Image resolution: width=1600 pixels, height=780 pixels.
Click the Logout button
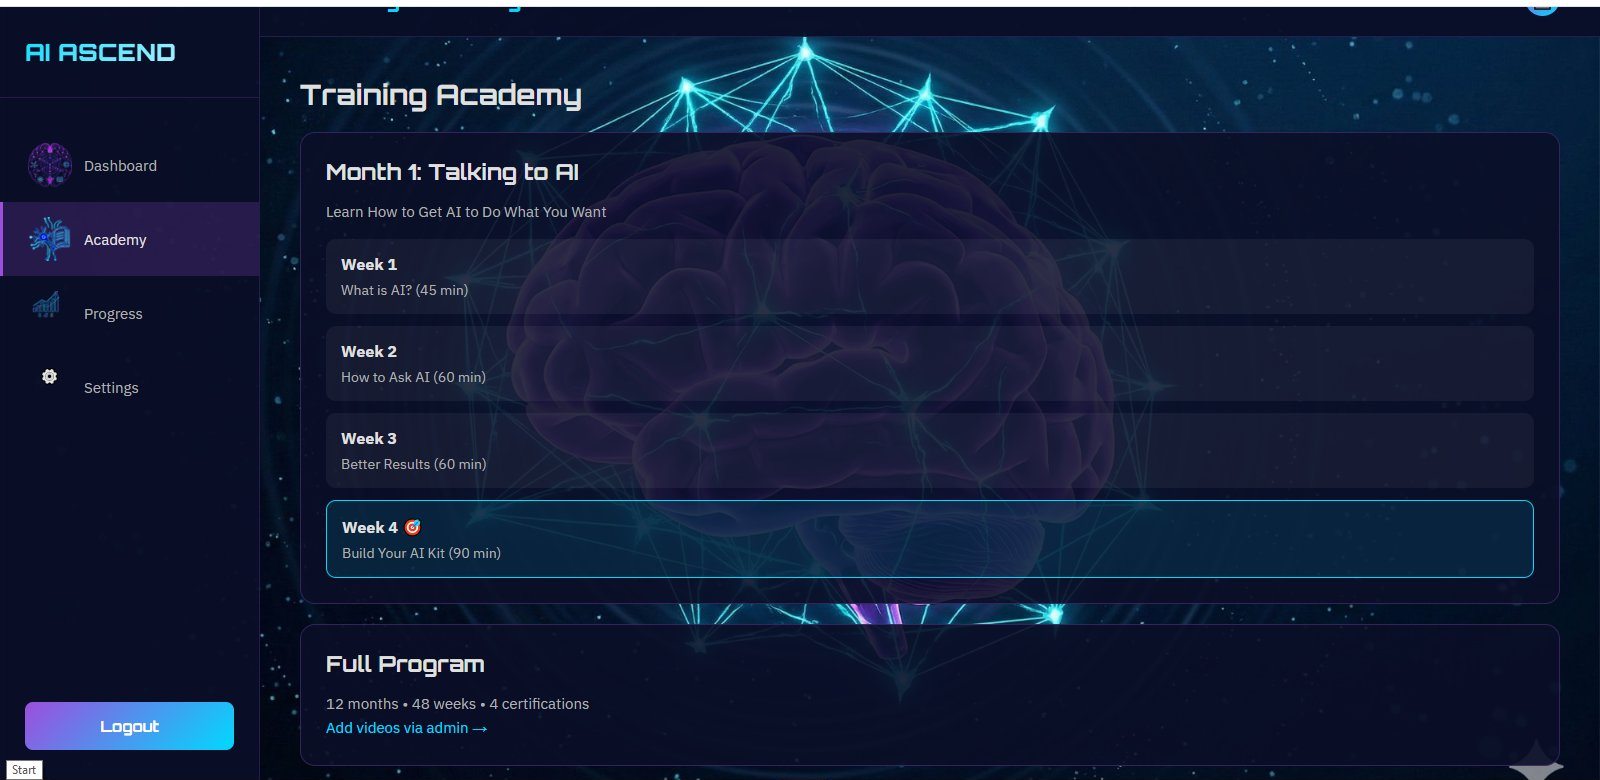tap(129, 726)
